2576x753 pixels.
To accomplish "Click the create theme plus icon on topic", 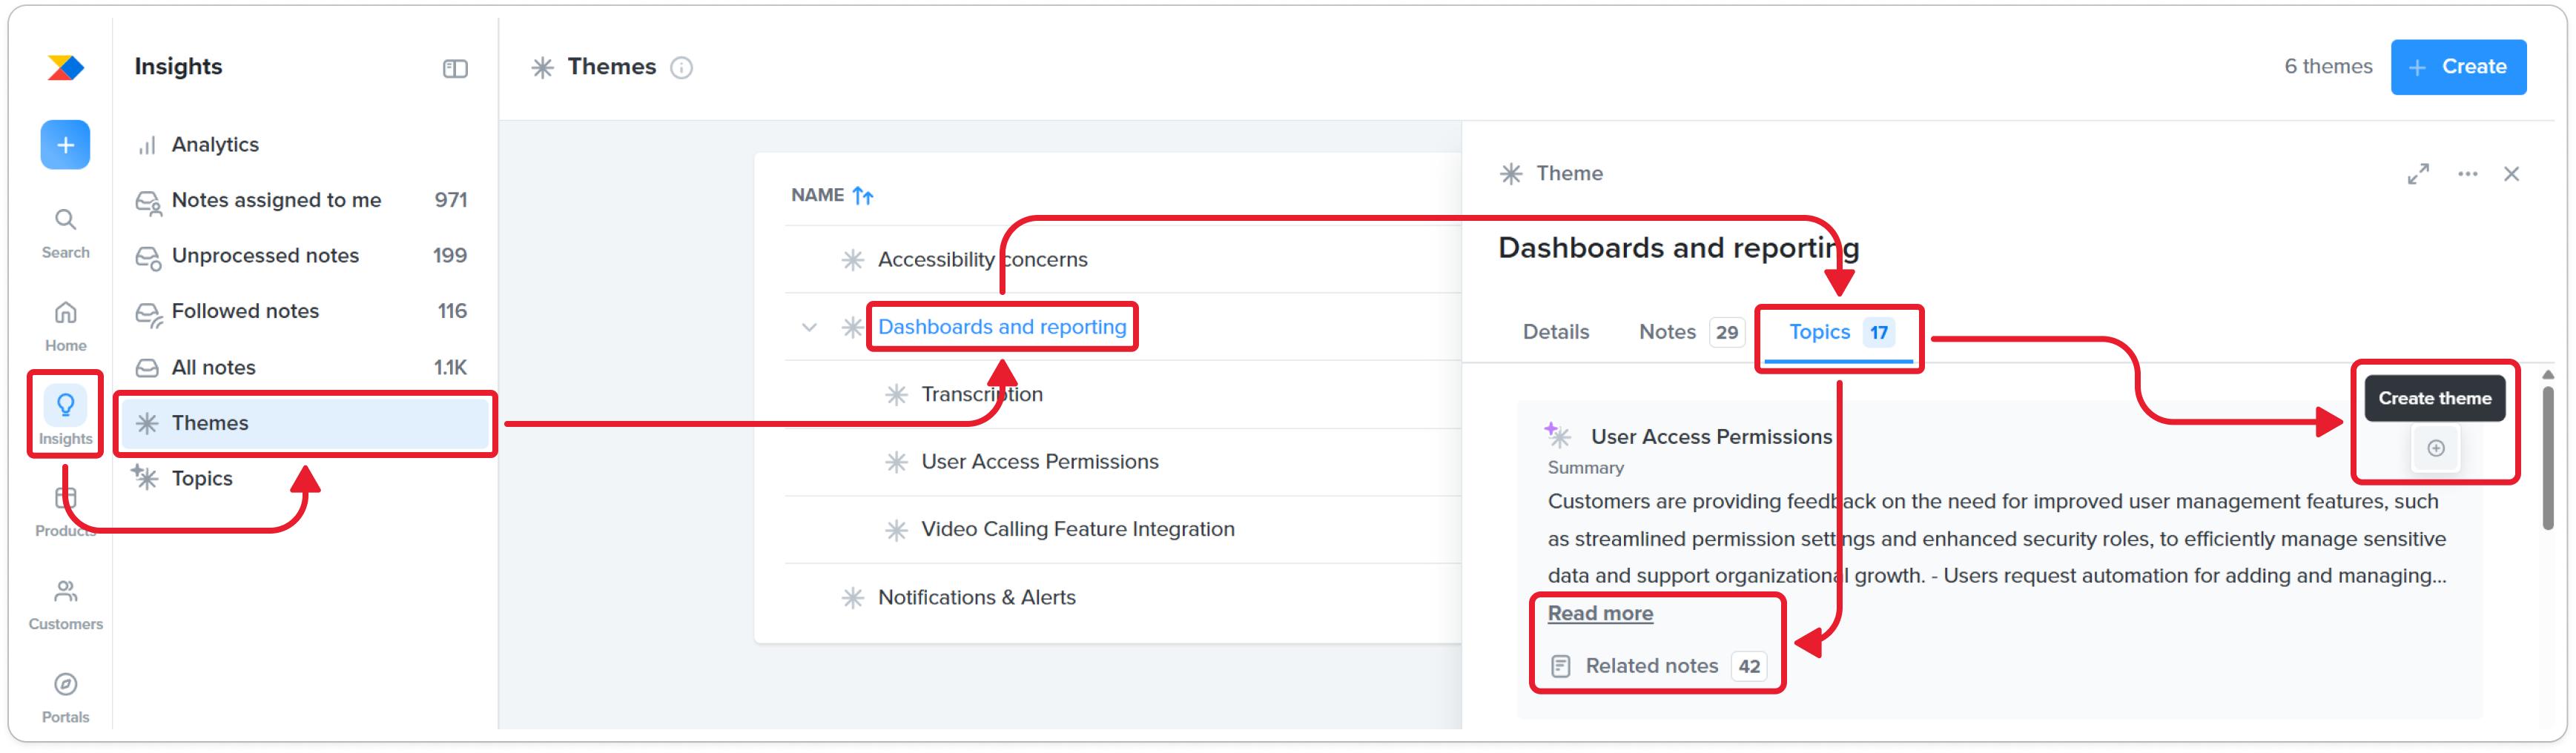I will coord(2435,448).
